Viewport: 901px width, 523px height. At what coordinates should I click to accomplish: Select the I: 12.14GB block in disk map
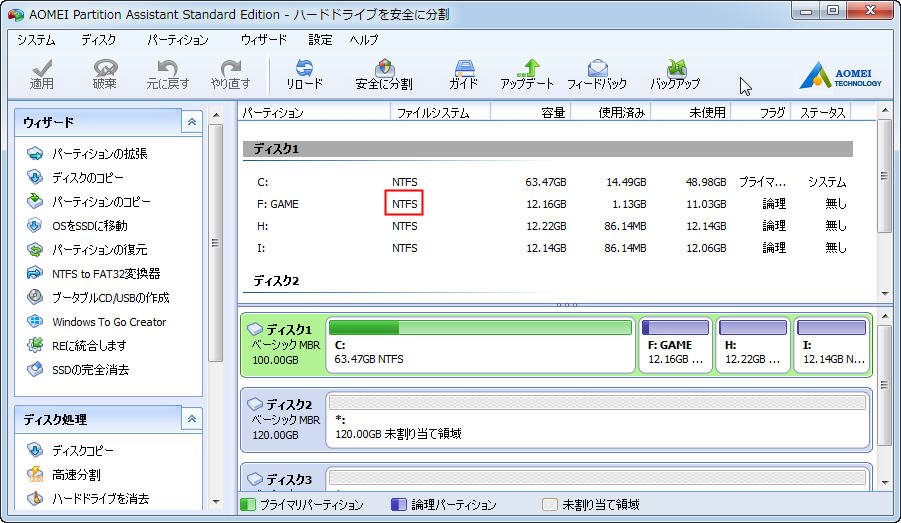point(831,344)
